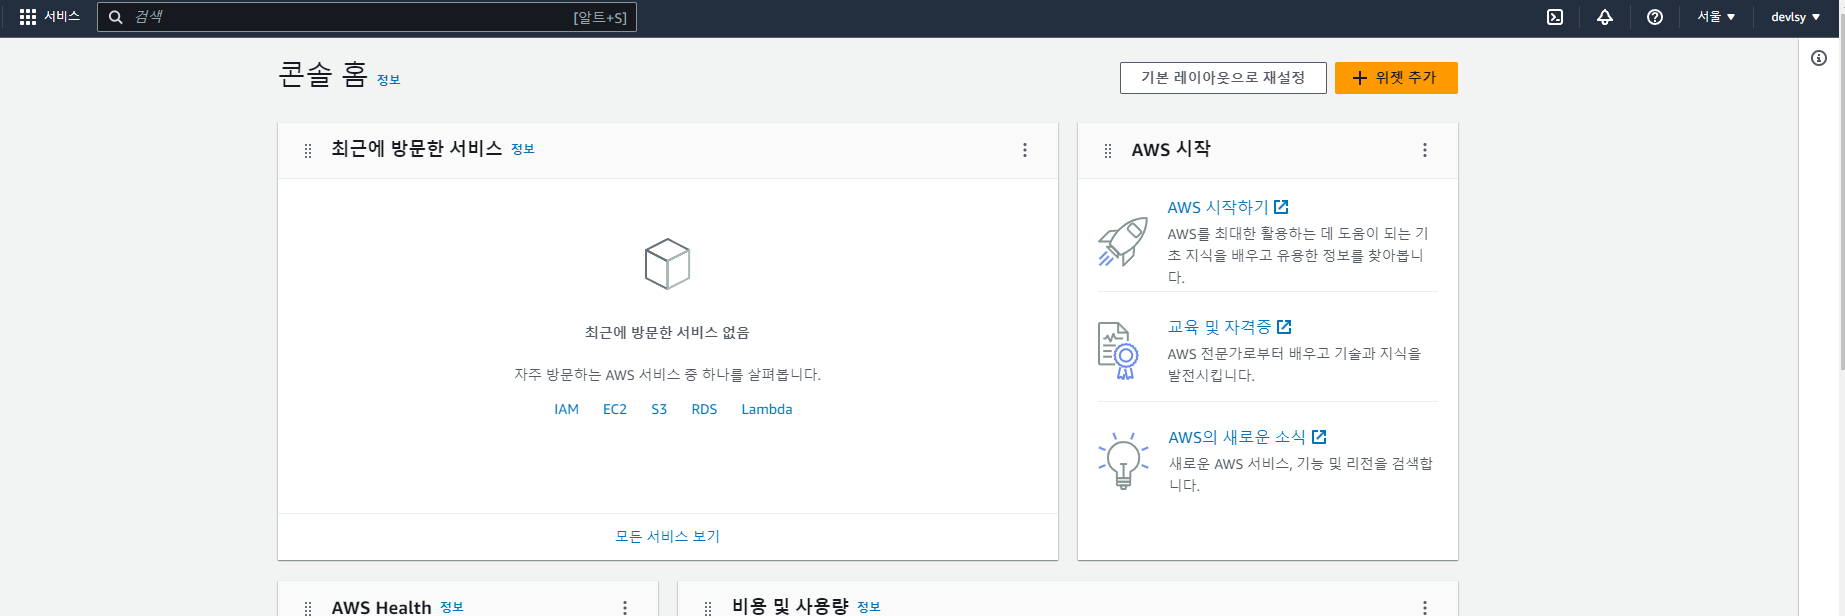Click the lightbulb icon beside AWS의 새로운 소식
Screen dimensions: 1845x616
[x=1123, y=461]
